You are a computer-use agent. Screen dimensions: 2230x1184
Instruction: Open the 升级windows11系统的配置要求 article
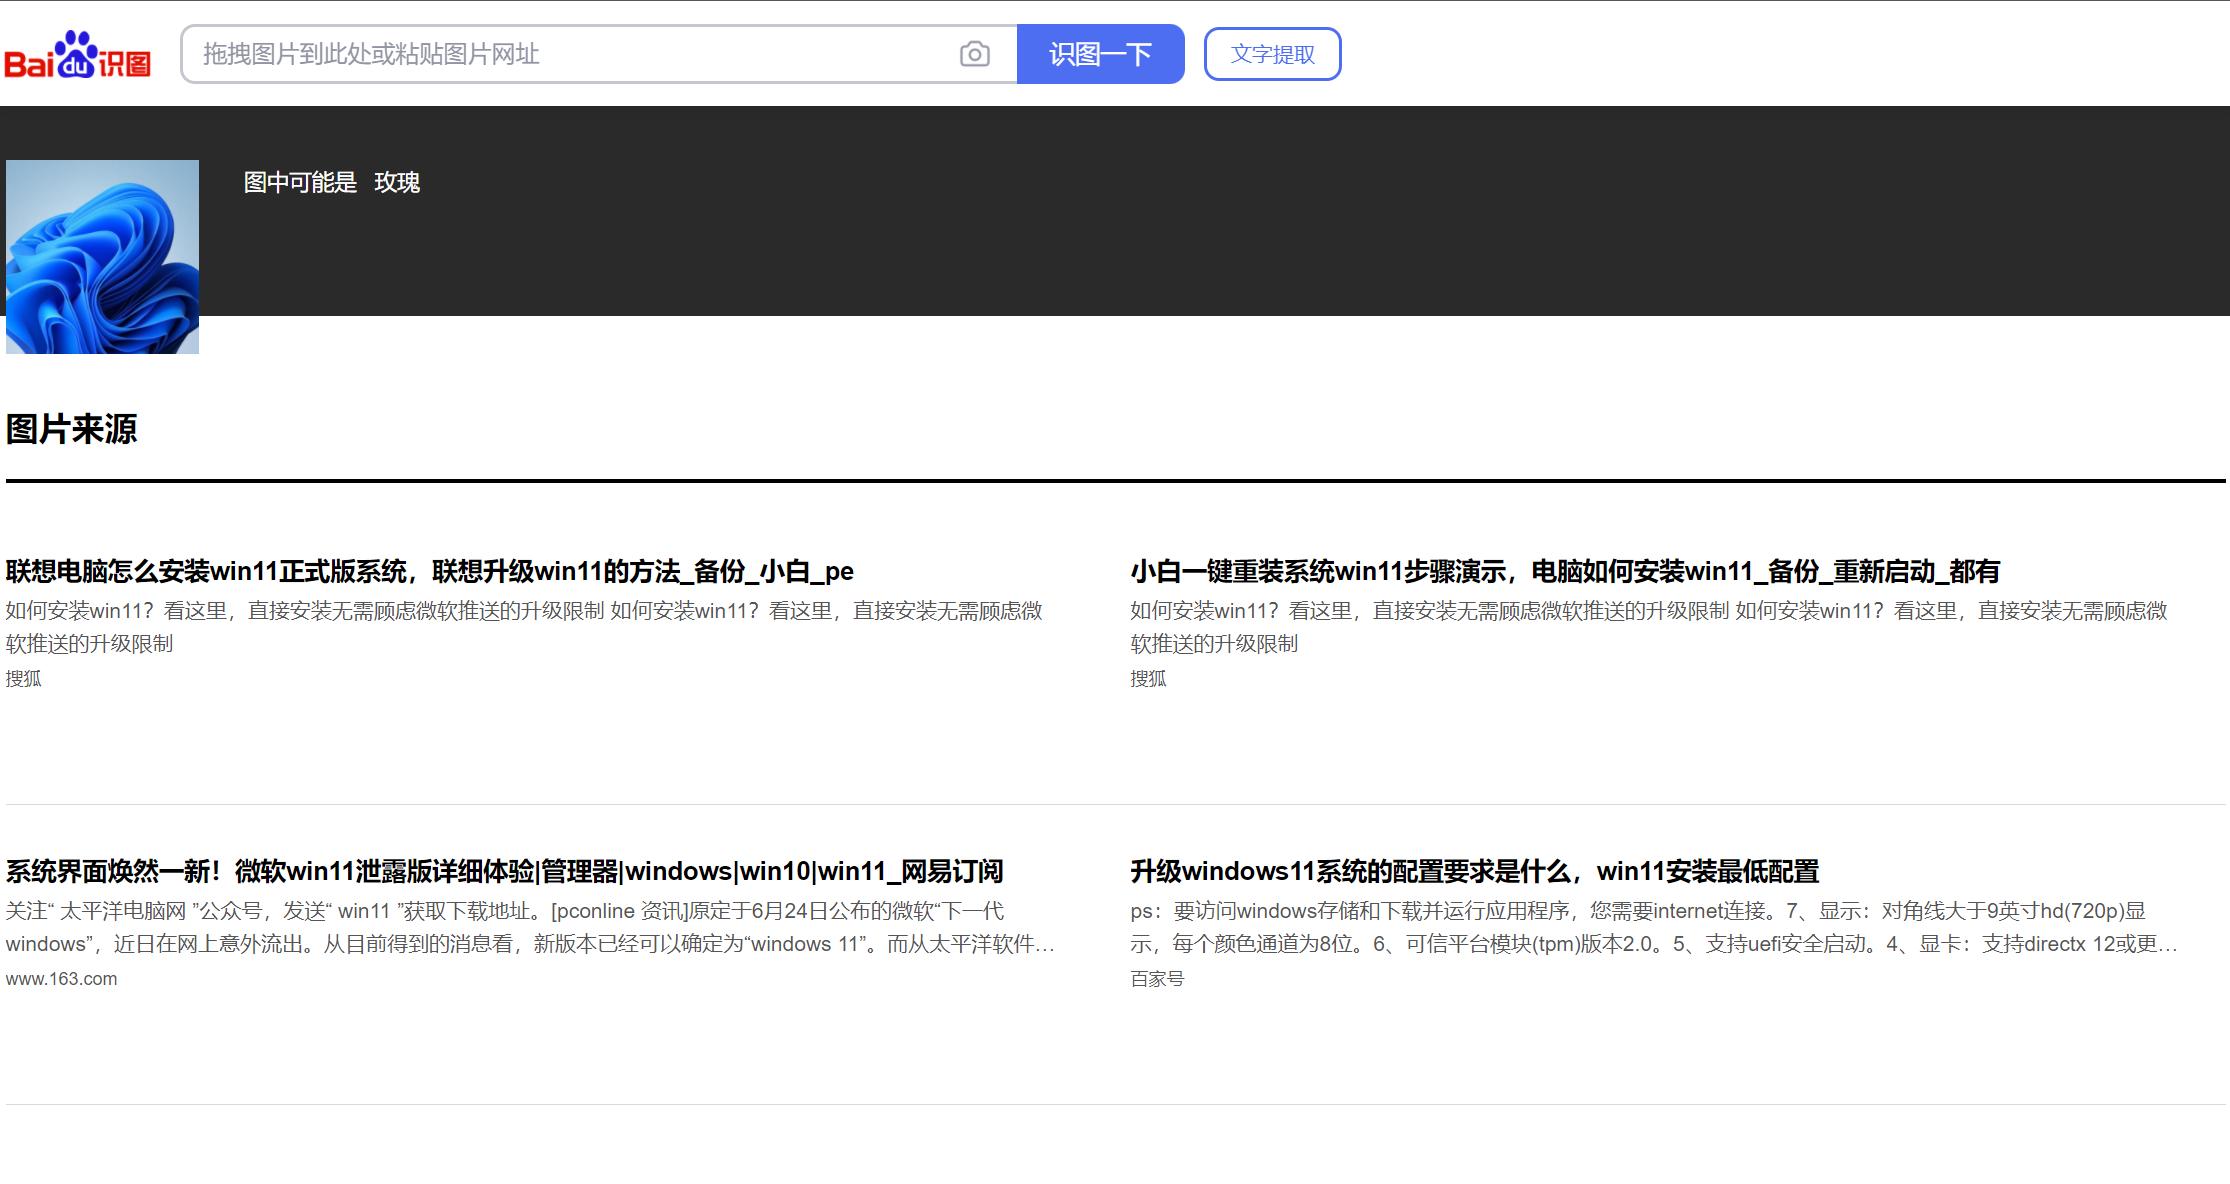point(1477,872)
